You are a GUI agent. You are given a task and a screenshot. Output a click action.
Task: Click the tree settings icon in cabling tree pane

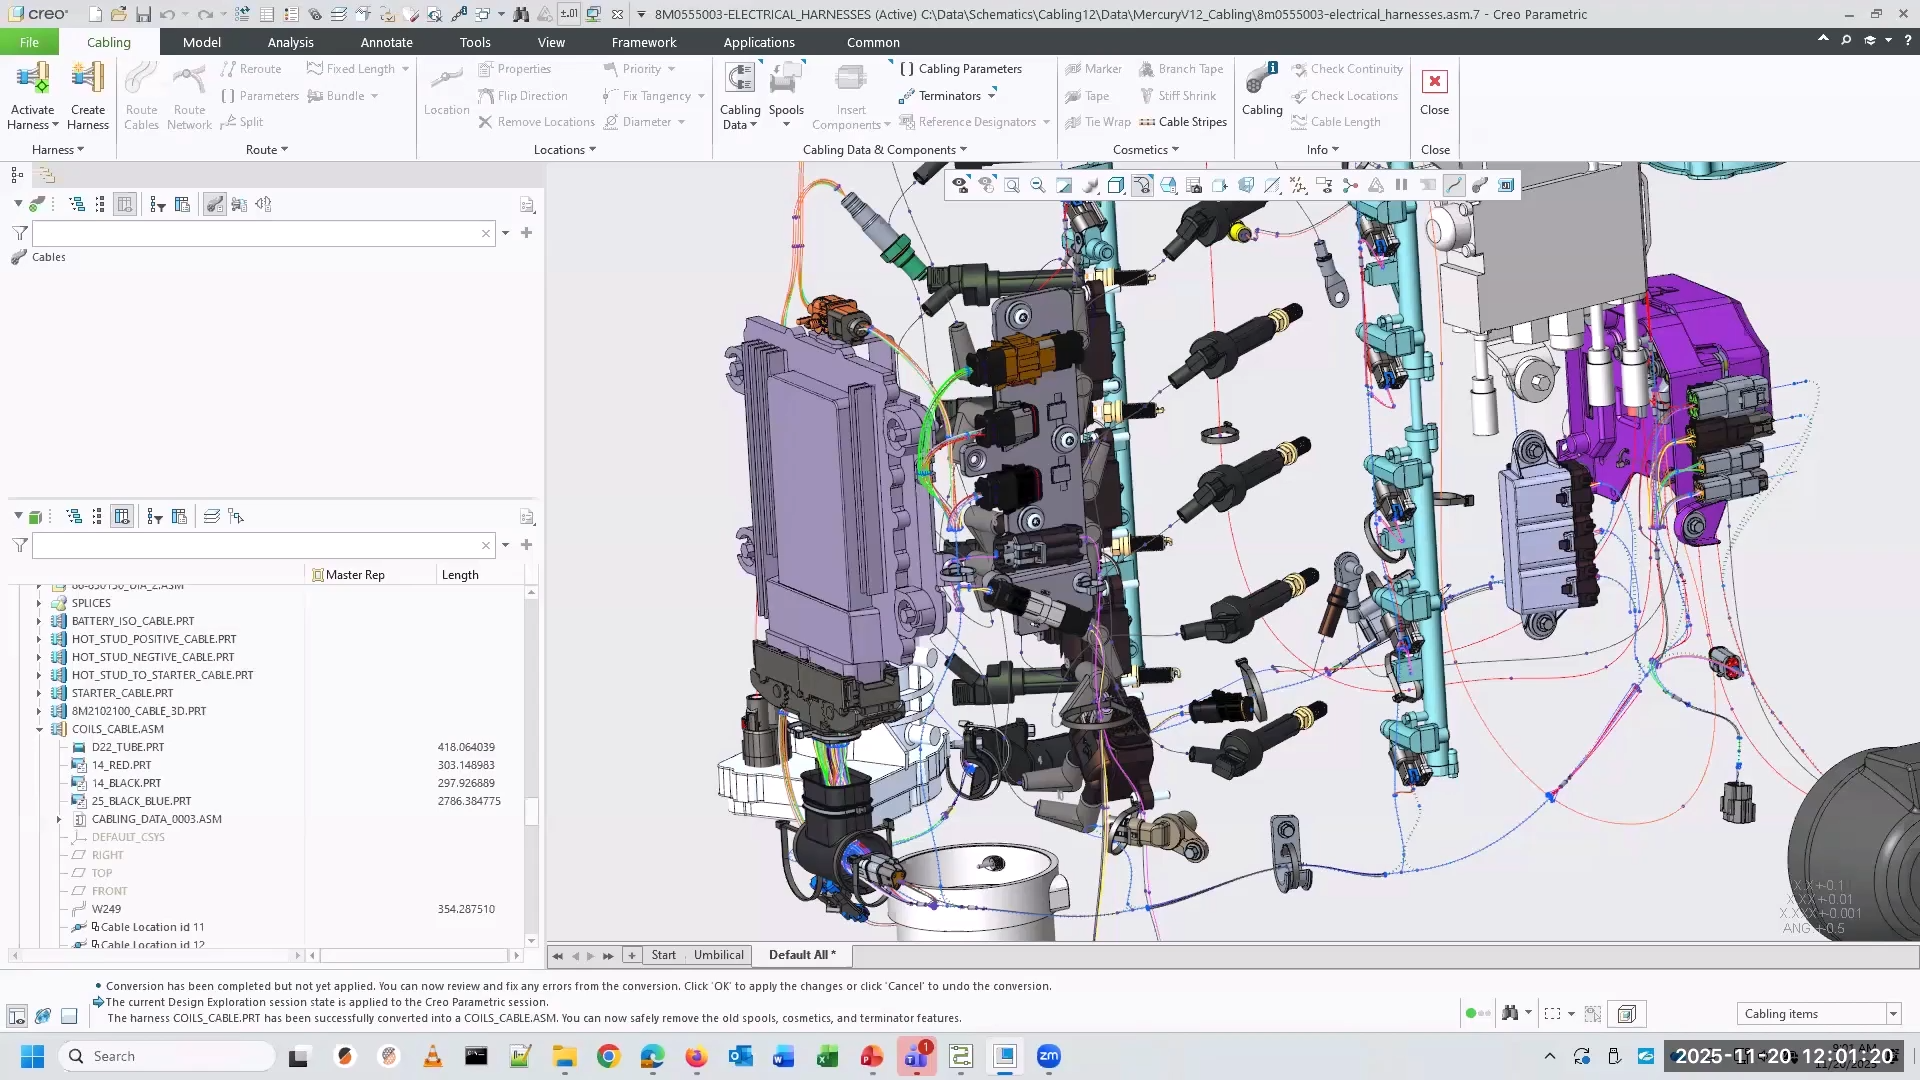tap(527, 205)
